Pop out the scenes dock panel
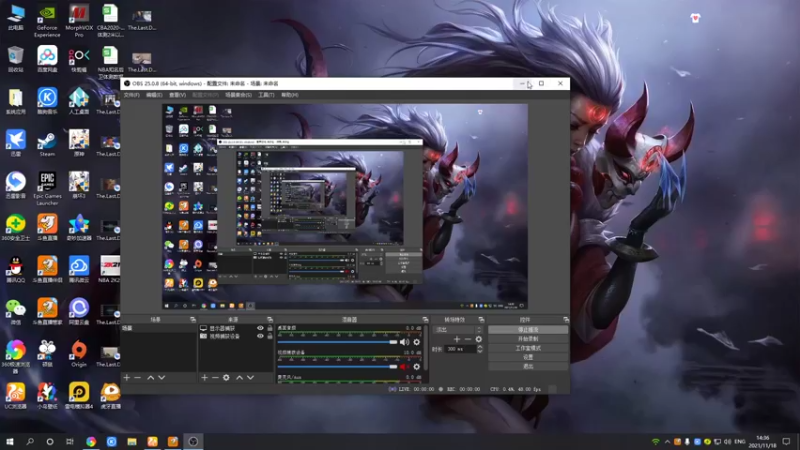This screenshot has width=800, height=450. [193, 319]
